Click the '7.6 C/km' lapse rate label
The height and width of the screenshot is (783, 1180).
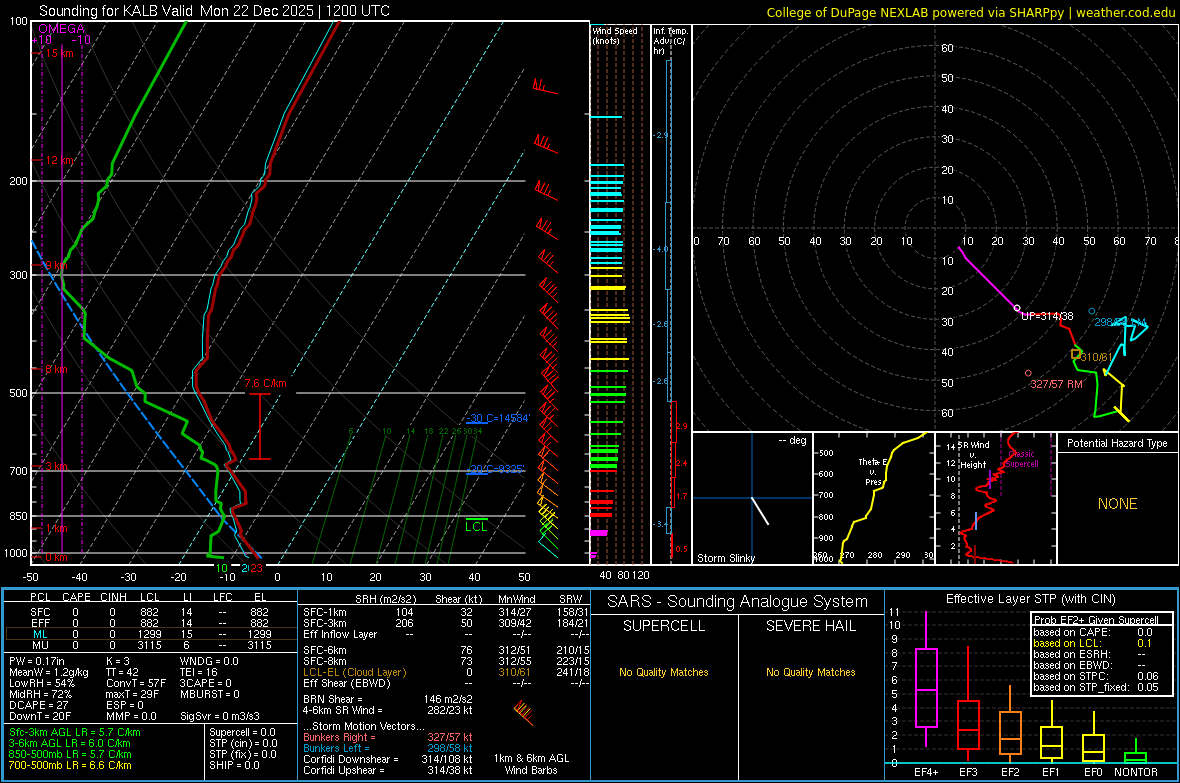265,383
